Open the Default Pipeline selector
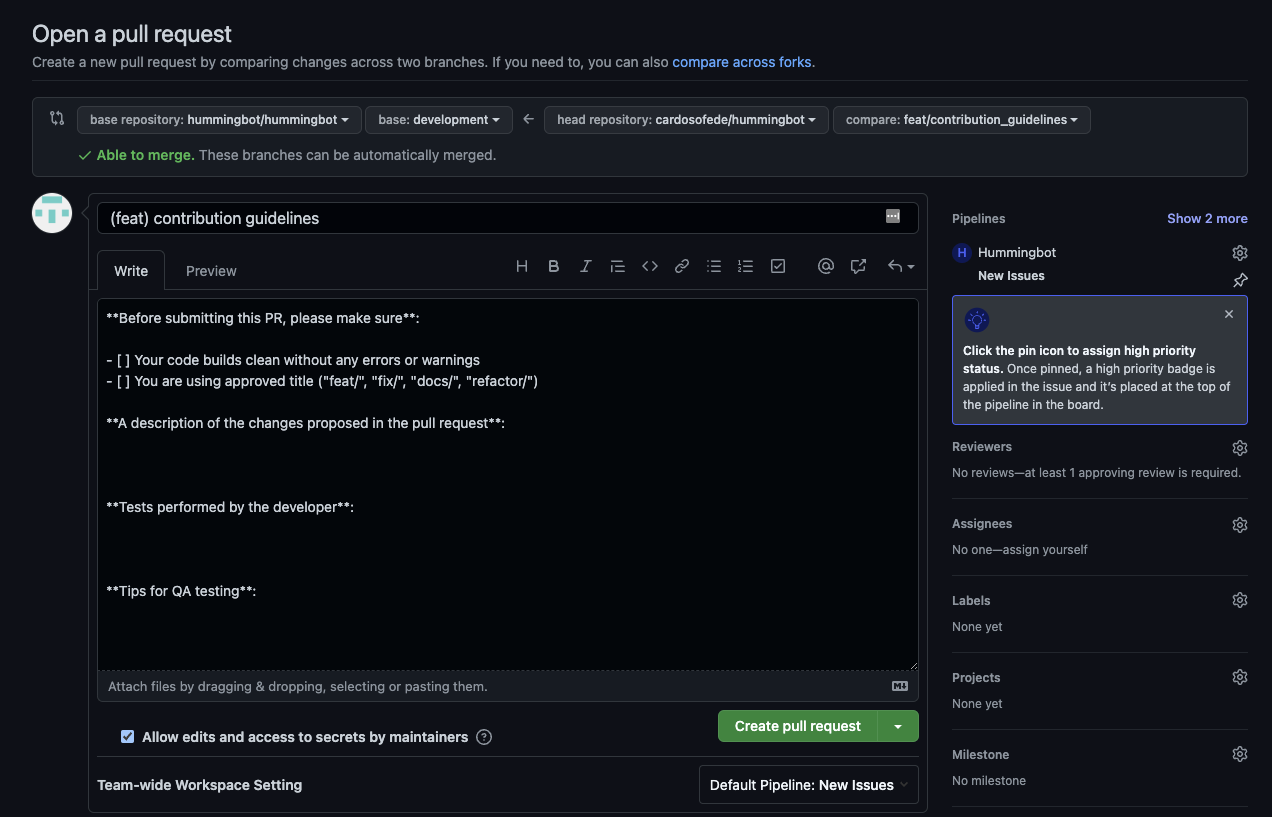The height and width of the screenshot is (817, 1272). click(808, 784)
